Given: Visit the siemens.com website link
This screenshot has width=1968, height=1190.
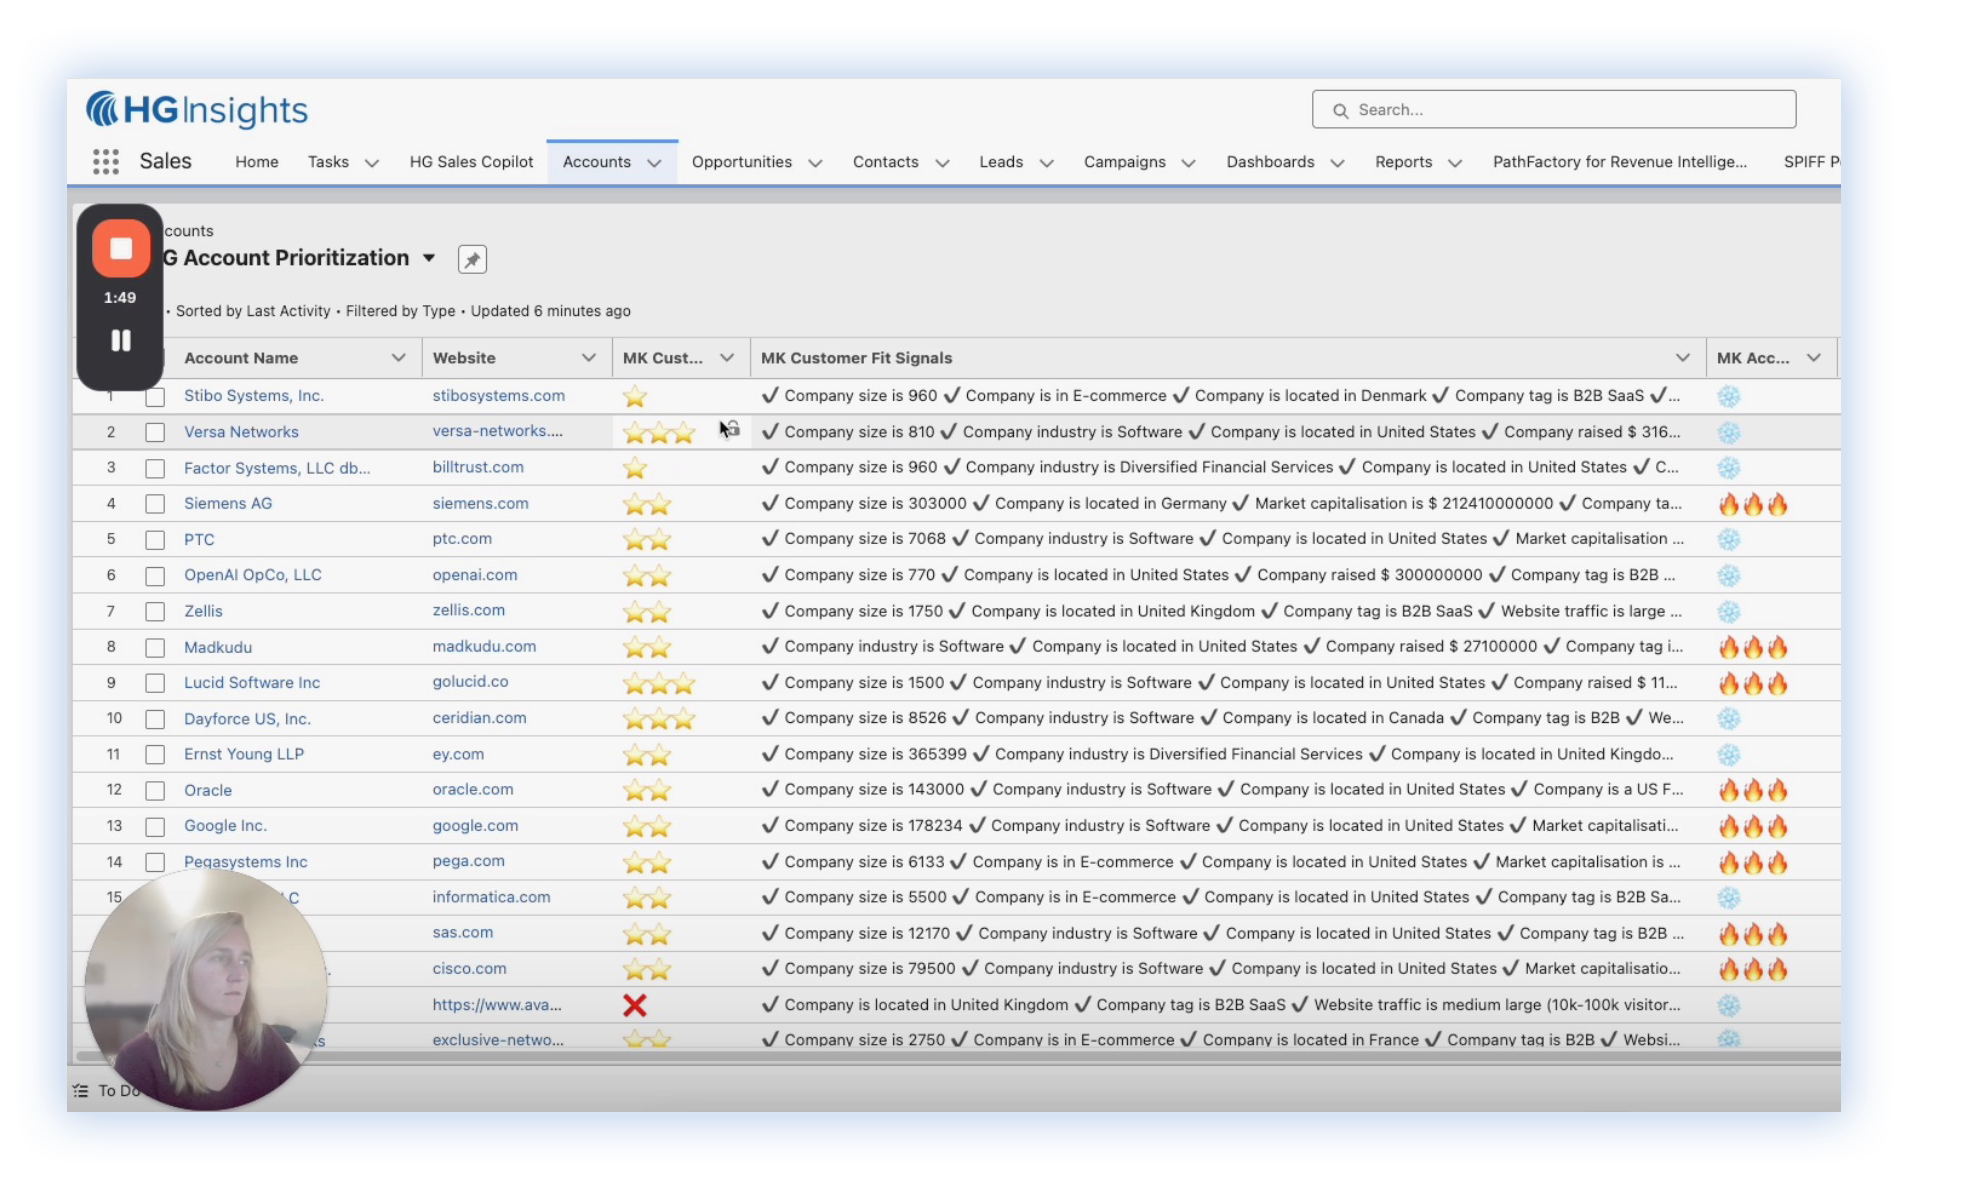Looking at the screenshot, I should [x=480, y=504].
